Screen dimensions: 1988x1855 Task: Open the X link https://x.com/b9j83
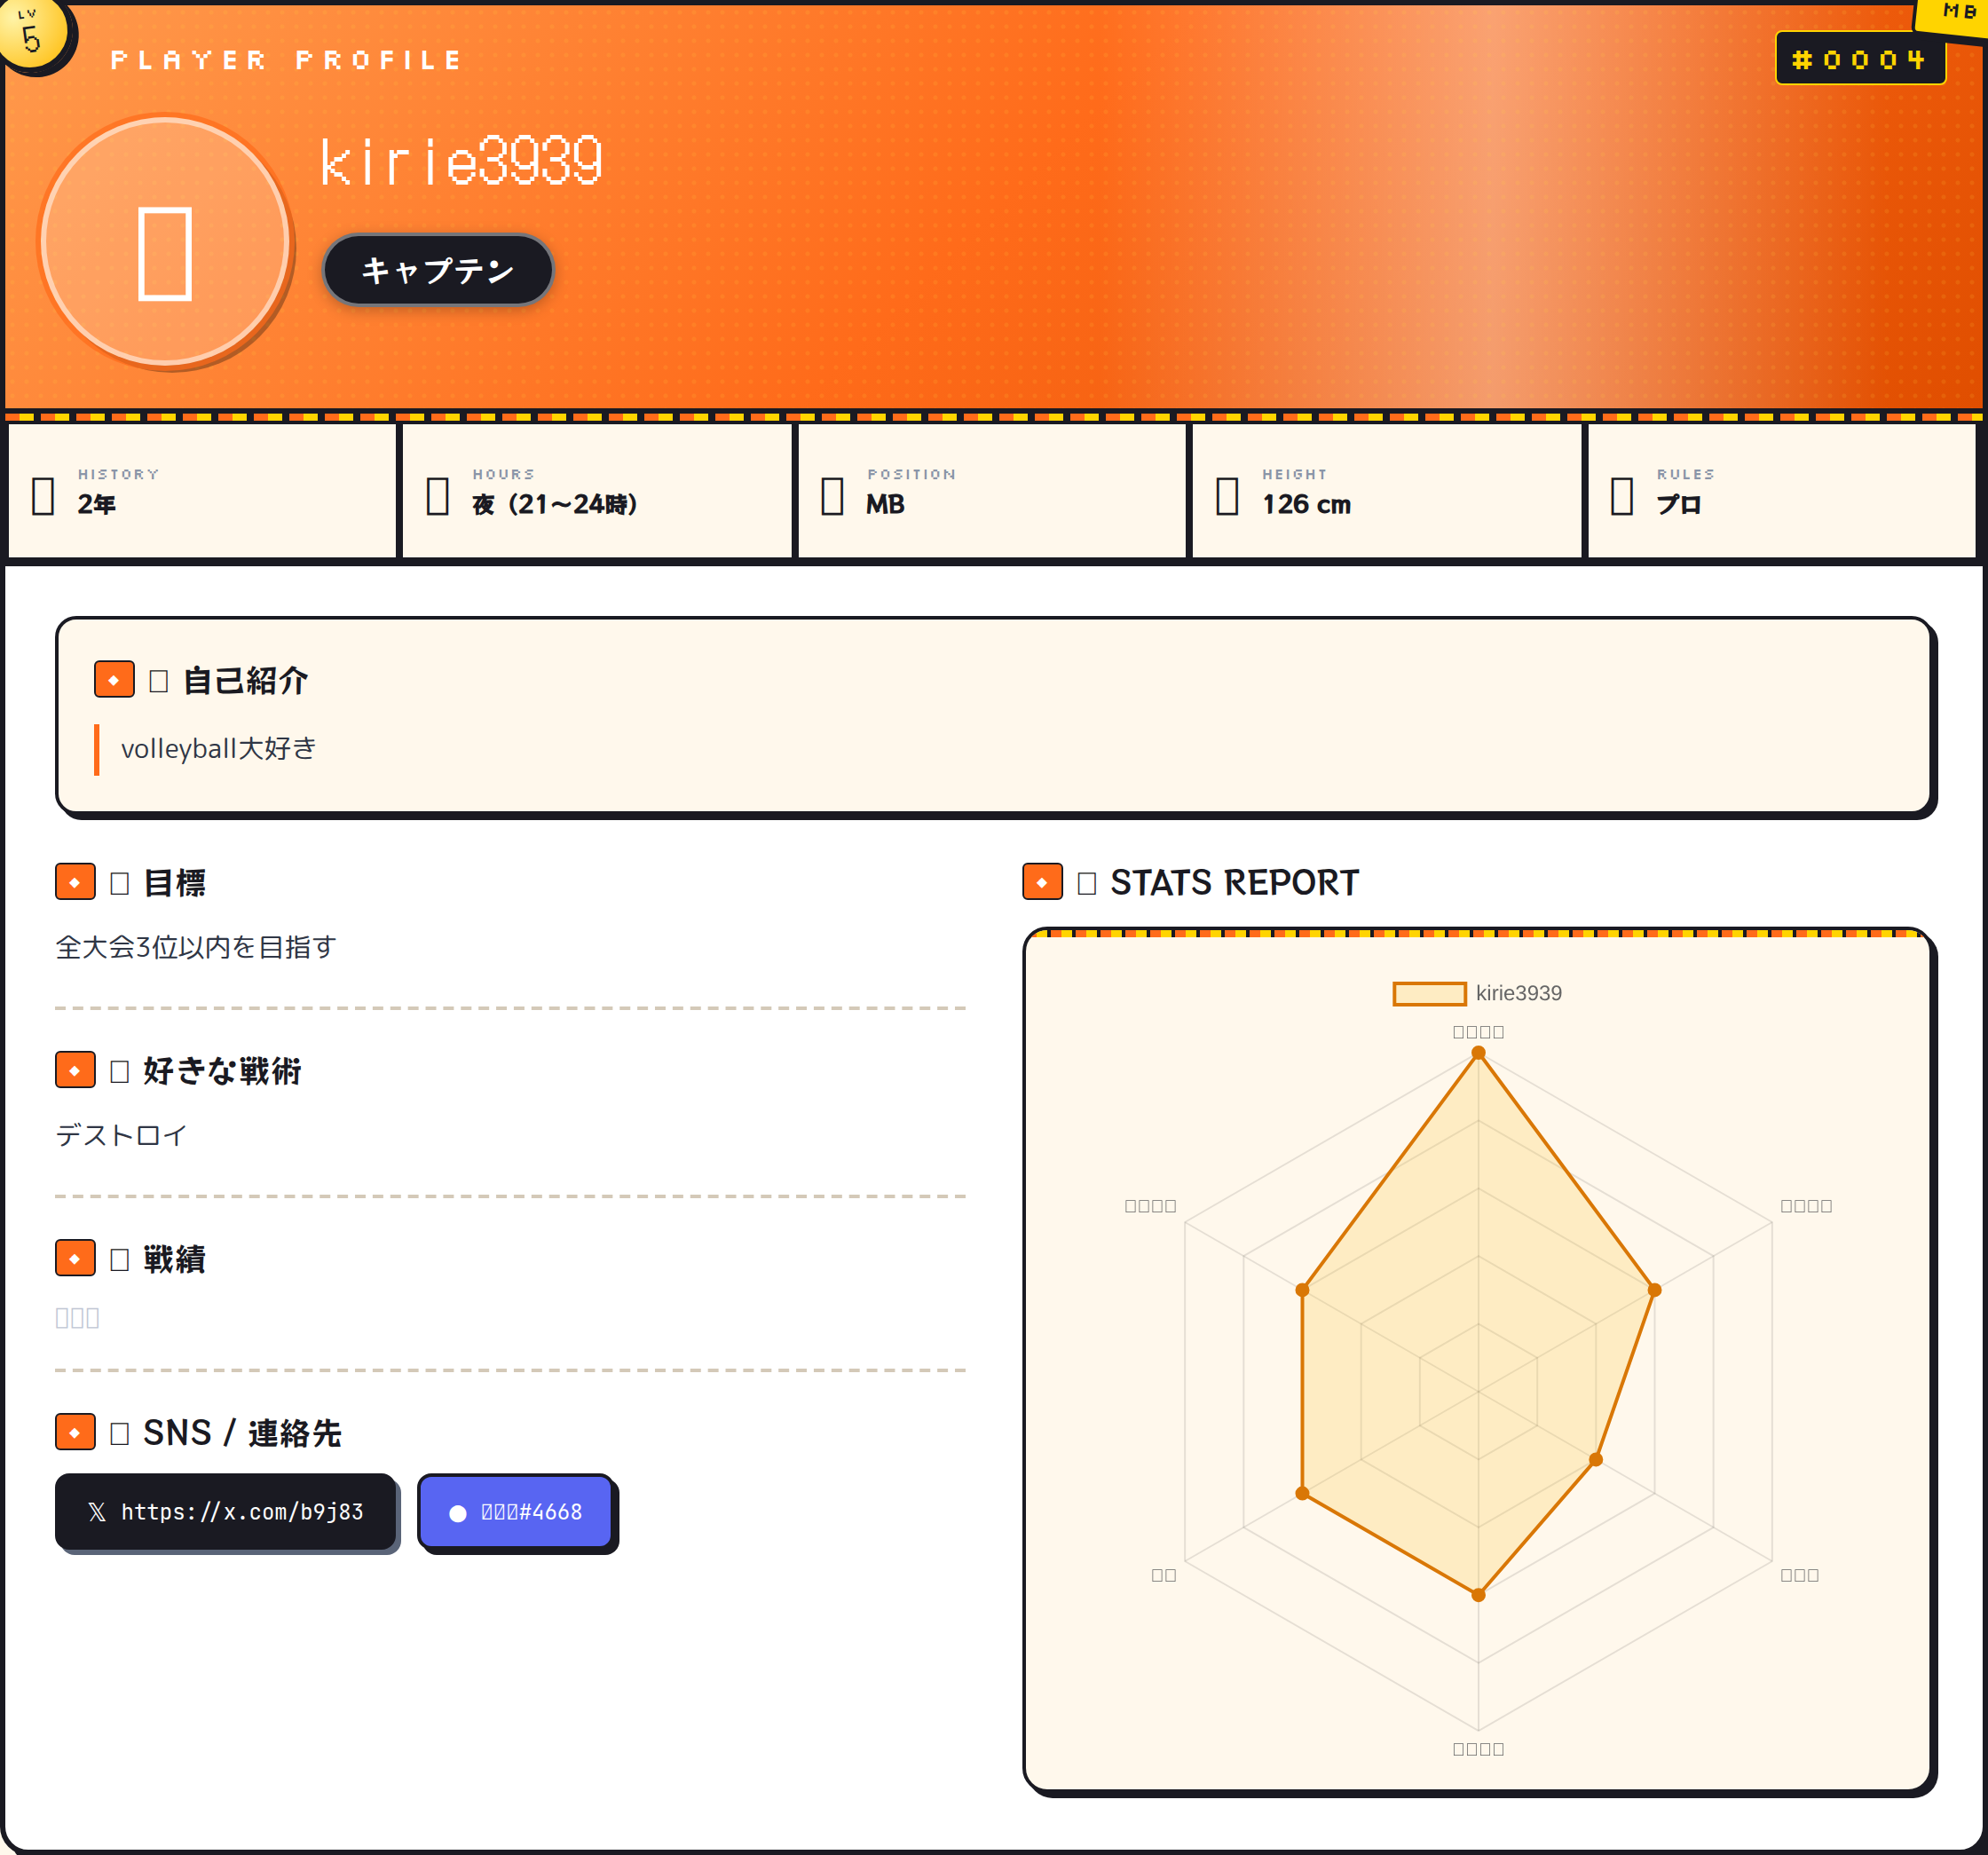226,1512
